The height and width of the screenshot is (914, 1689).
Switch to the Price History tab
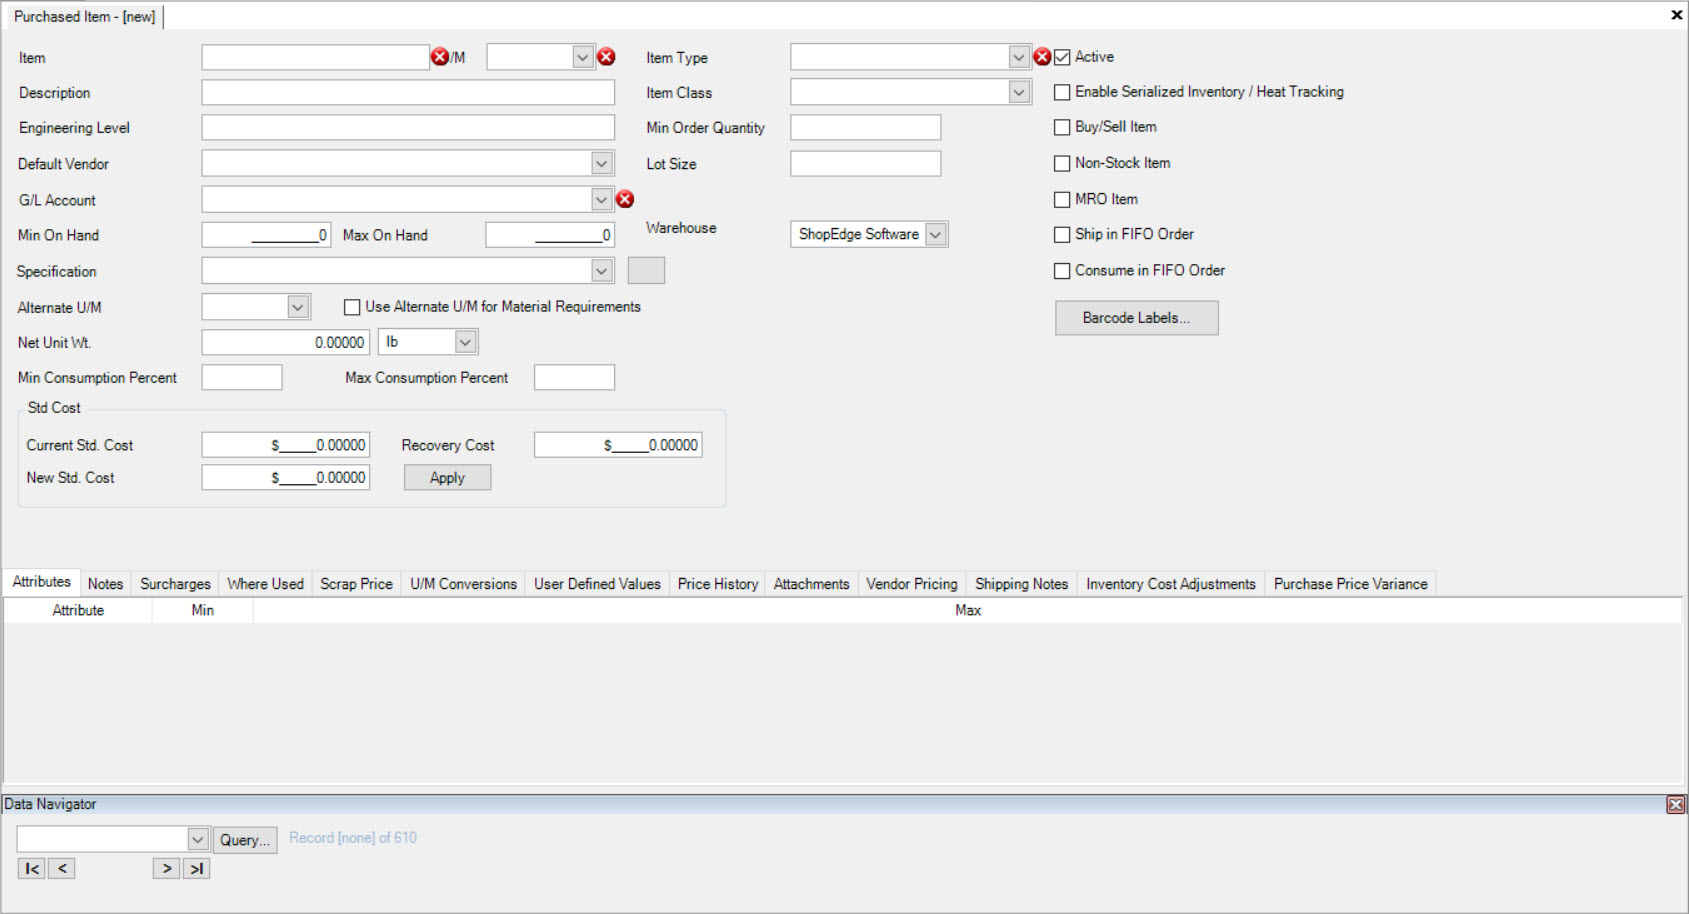718,584
